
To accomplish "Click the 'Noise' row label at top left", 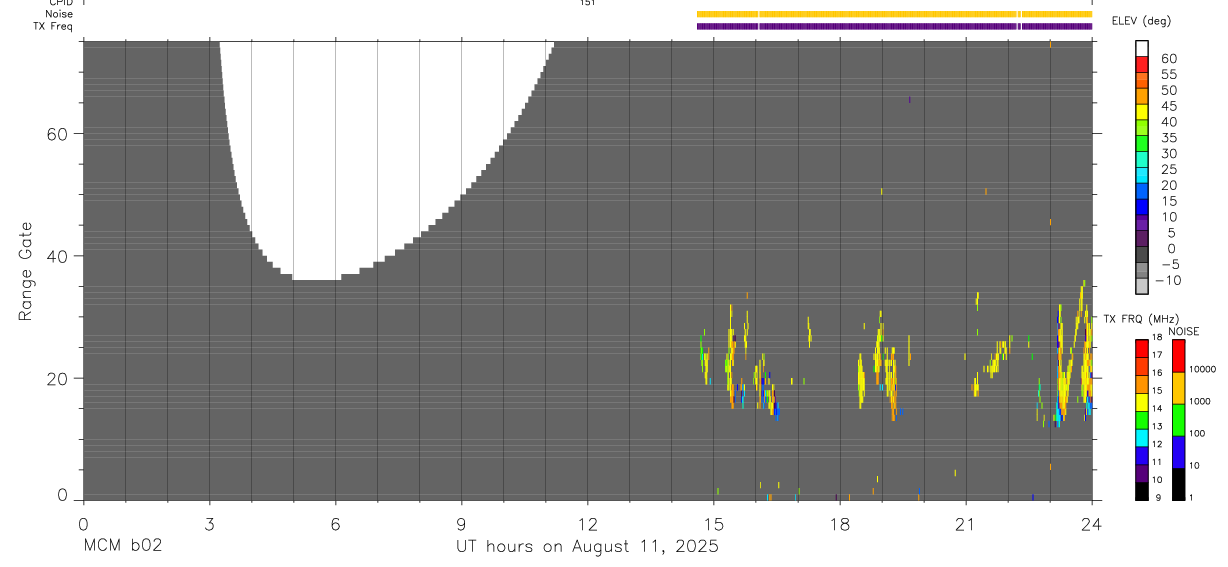I will [x=59, y=14].
